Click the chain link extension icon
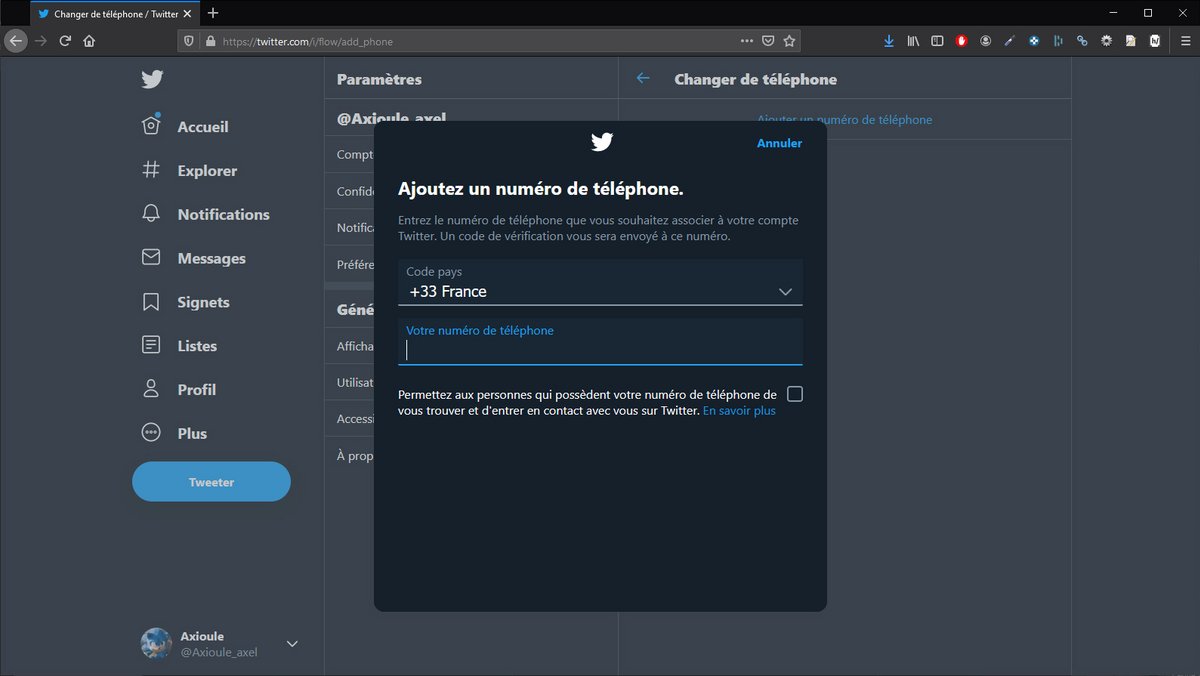This screenshot has width=1200, height=676. tap(1082, 41)
